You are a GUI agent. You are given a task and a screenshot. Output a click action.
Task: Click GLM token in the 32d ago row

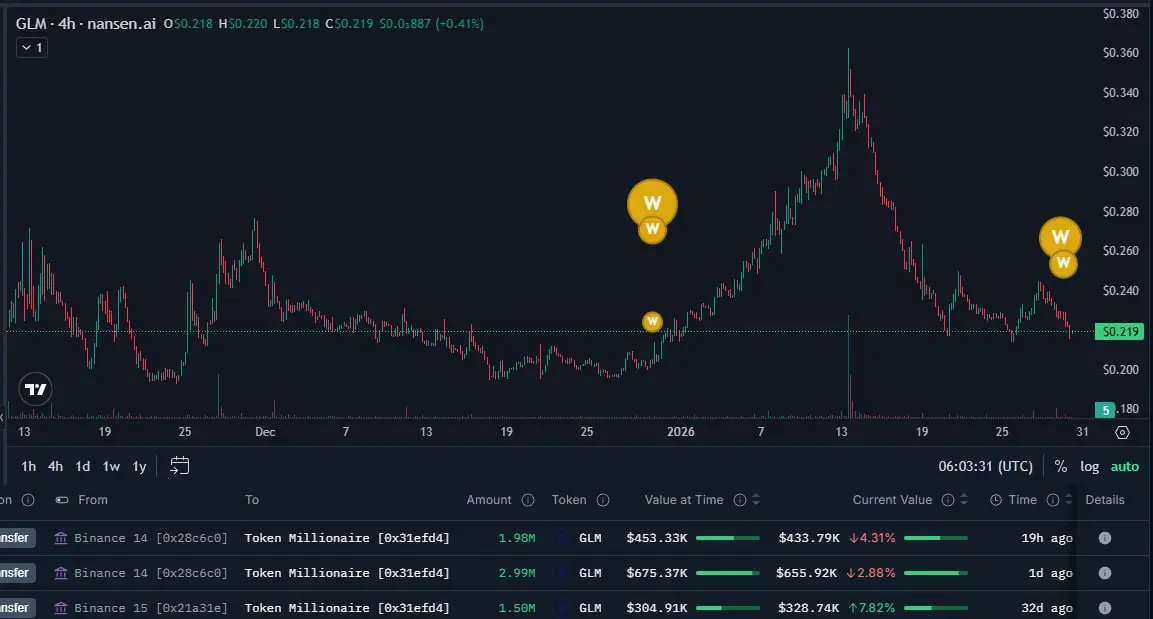(590, 608)
